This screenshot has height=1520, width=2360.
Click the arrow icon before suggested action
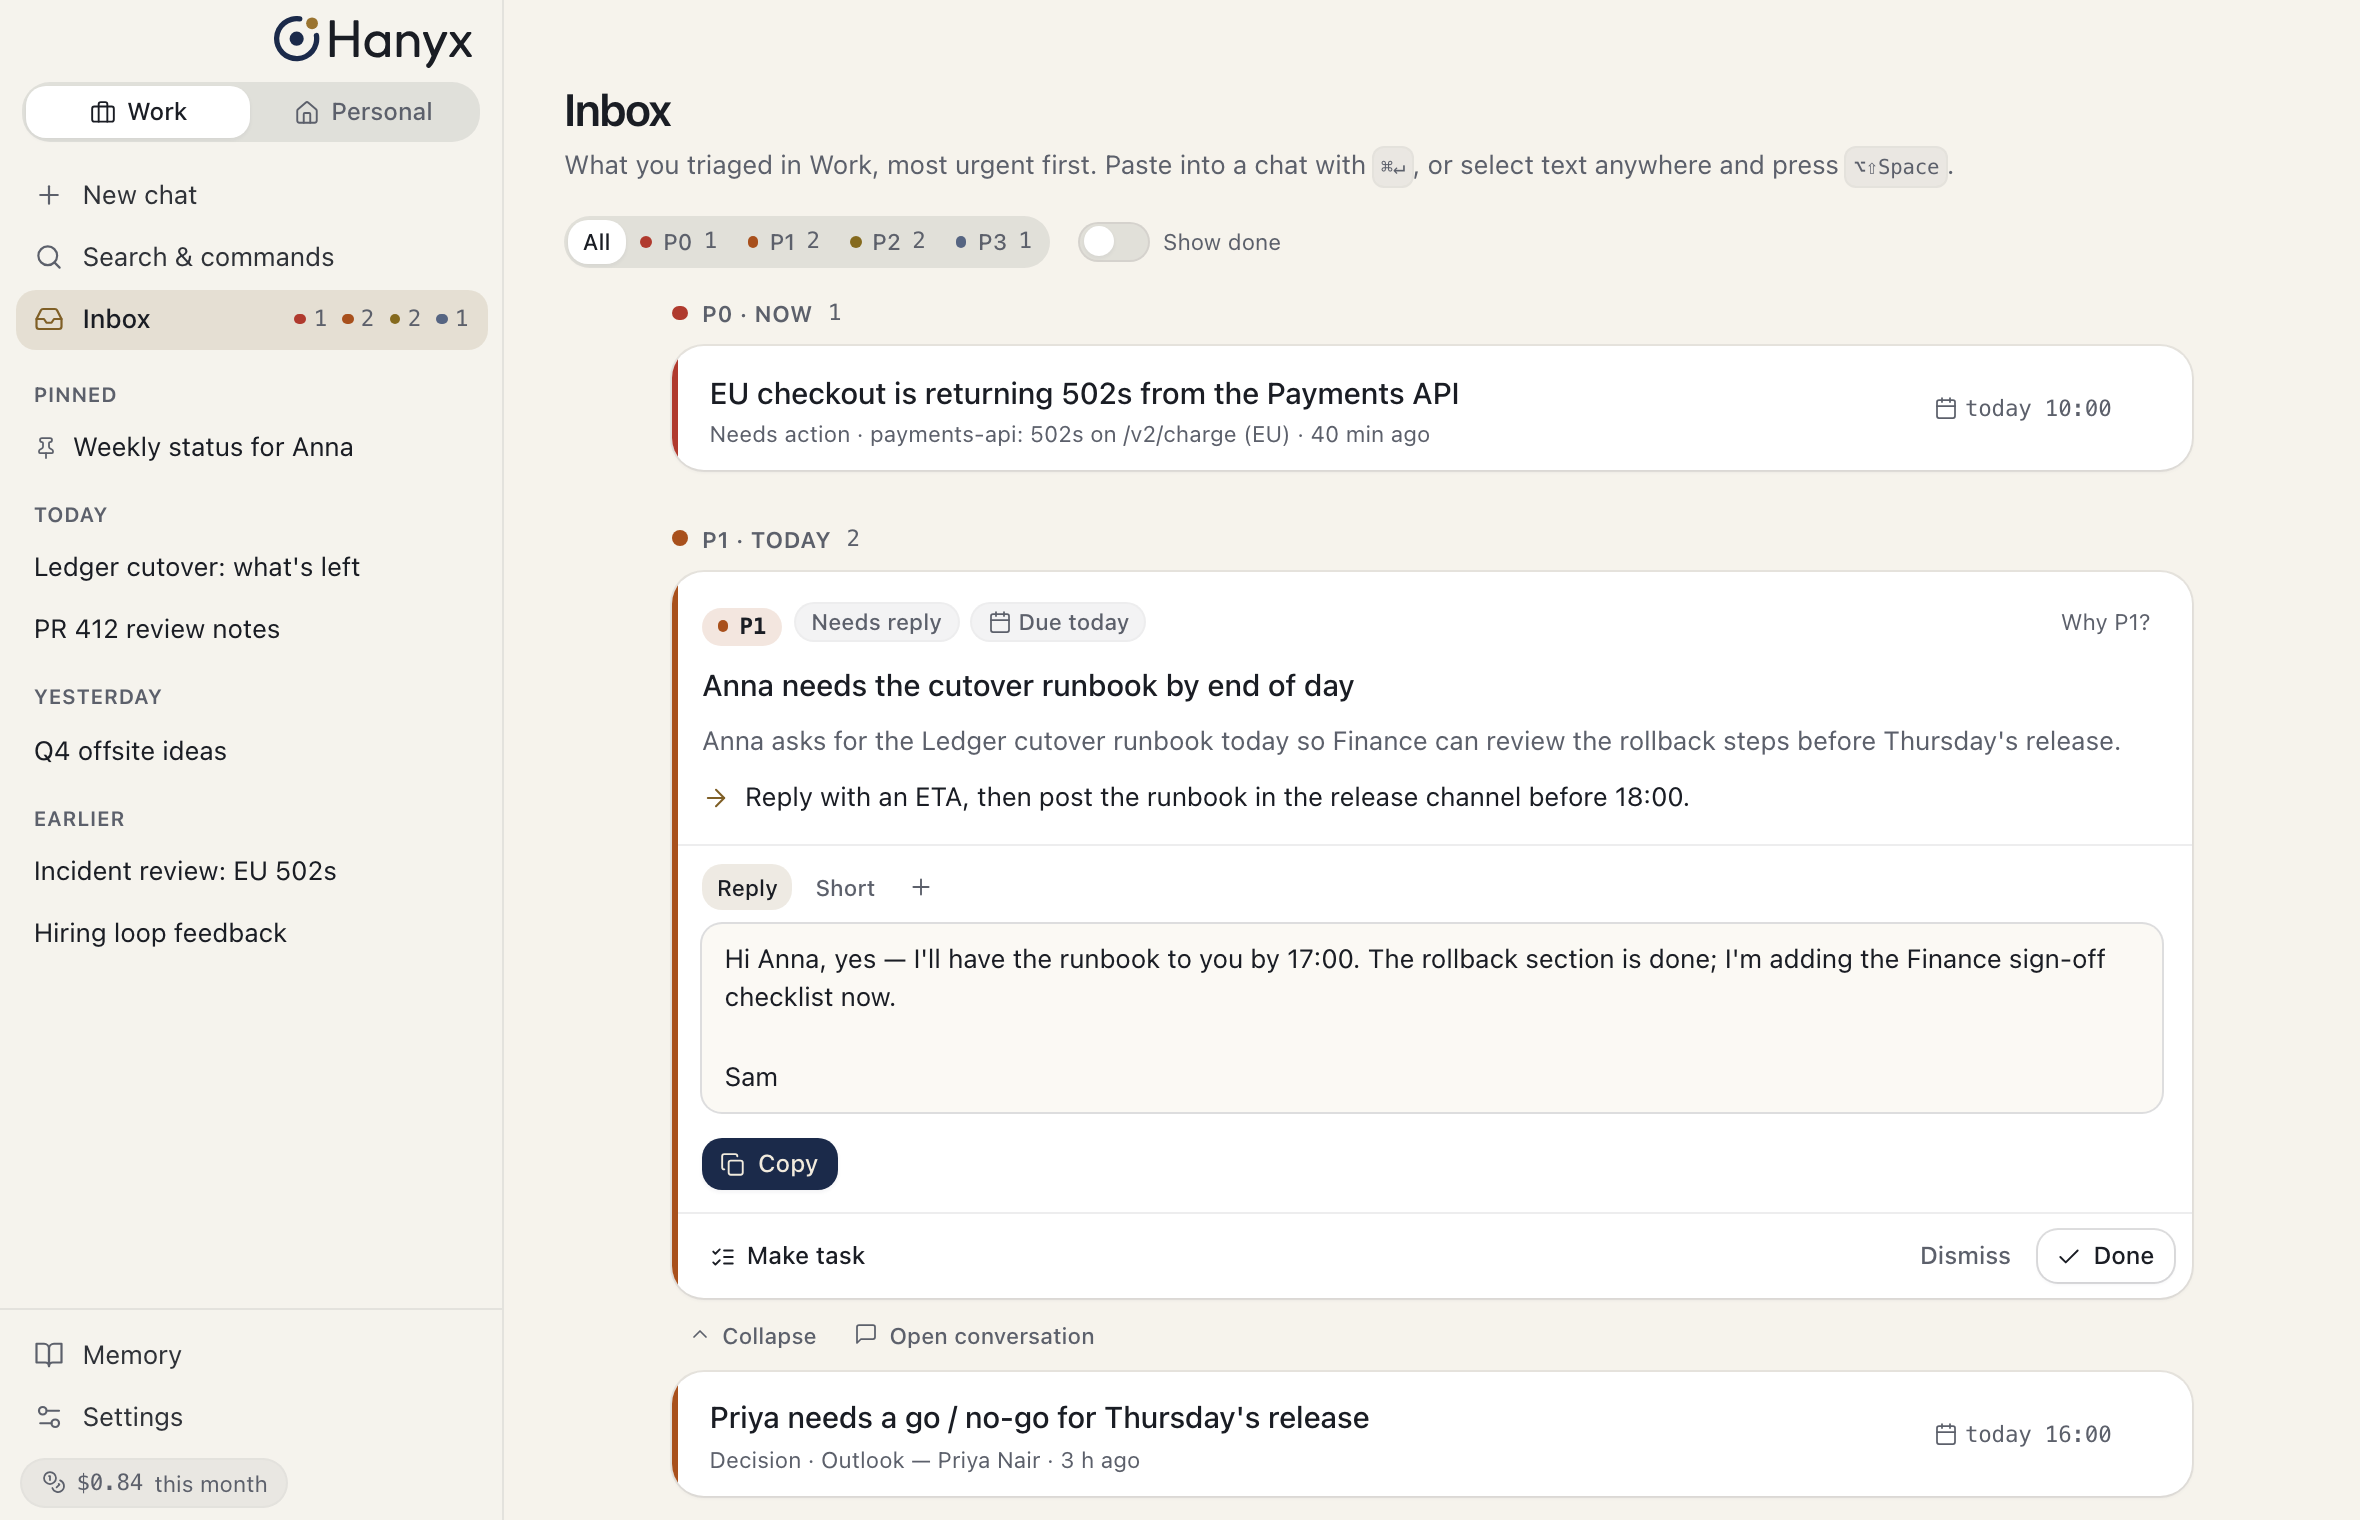click(x=716, y=797)
